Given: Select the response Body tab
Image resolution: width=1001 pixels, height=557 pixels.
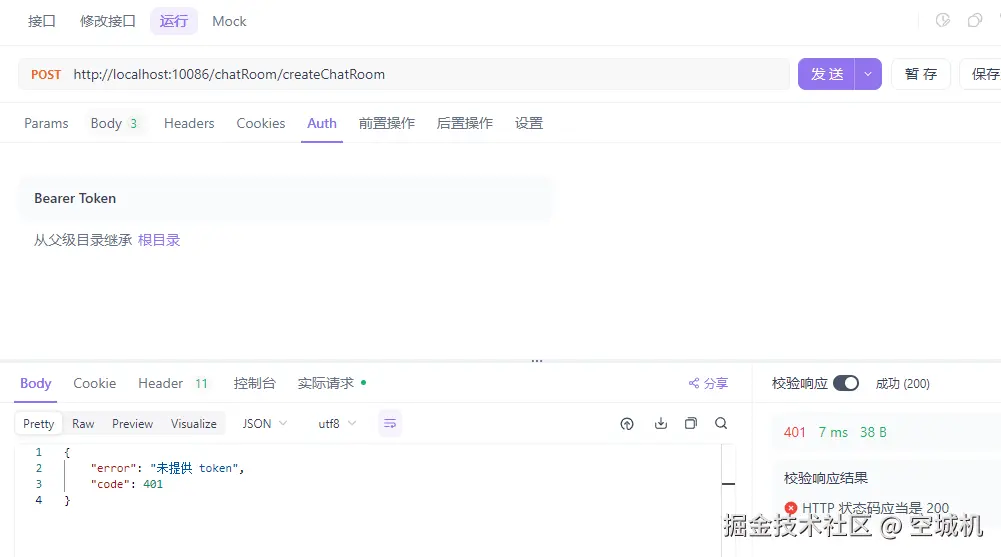Looking at the screenshot, I should tap(35, 383).
